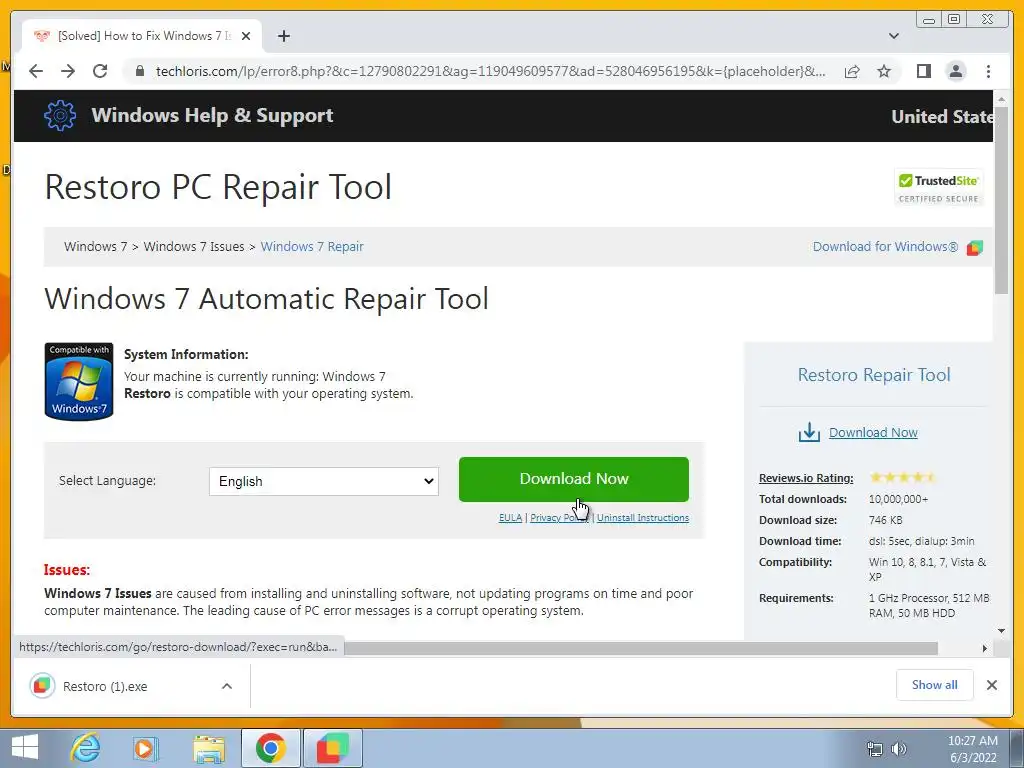Open the Windows Start button
Viewport: 1024px width, 768px height.
pyautogui.click(x=24, y=748)
